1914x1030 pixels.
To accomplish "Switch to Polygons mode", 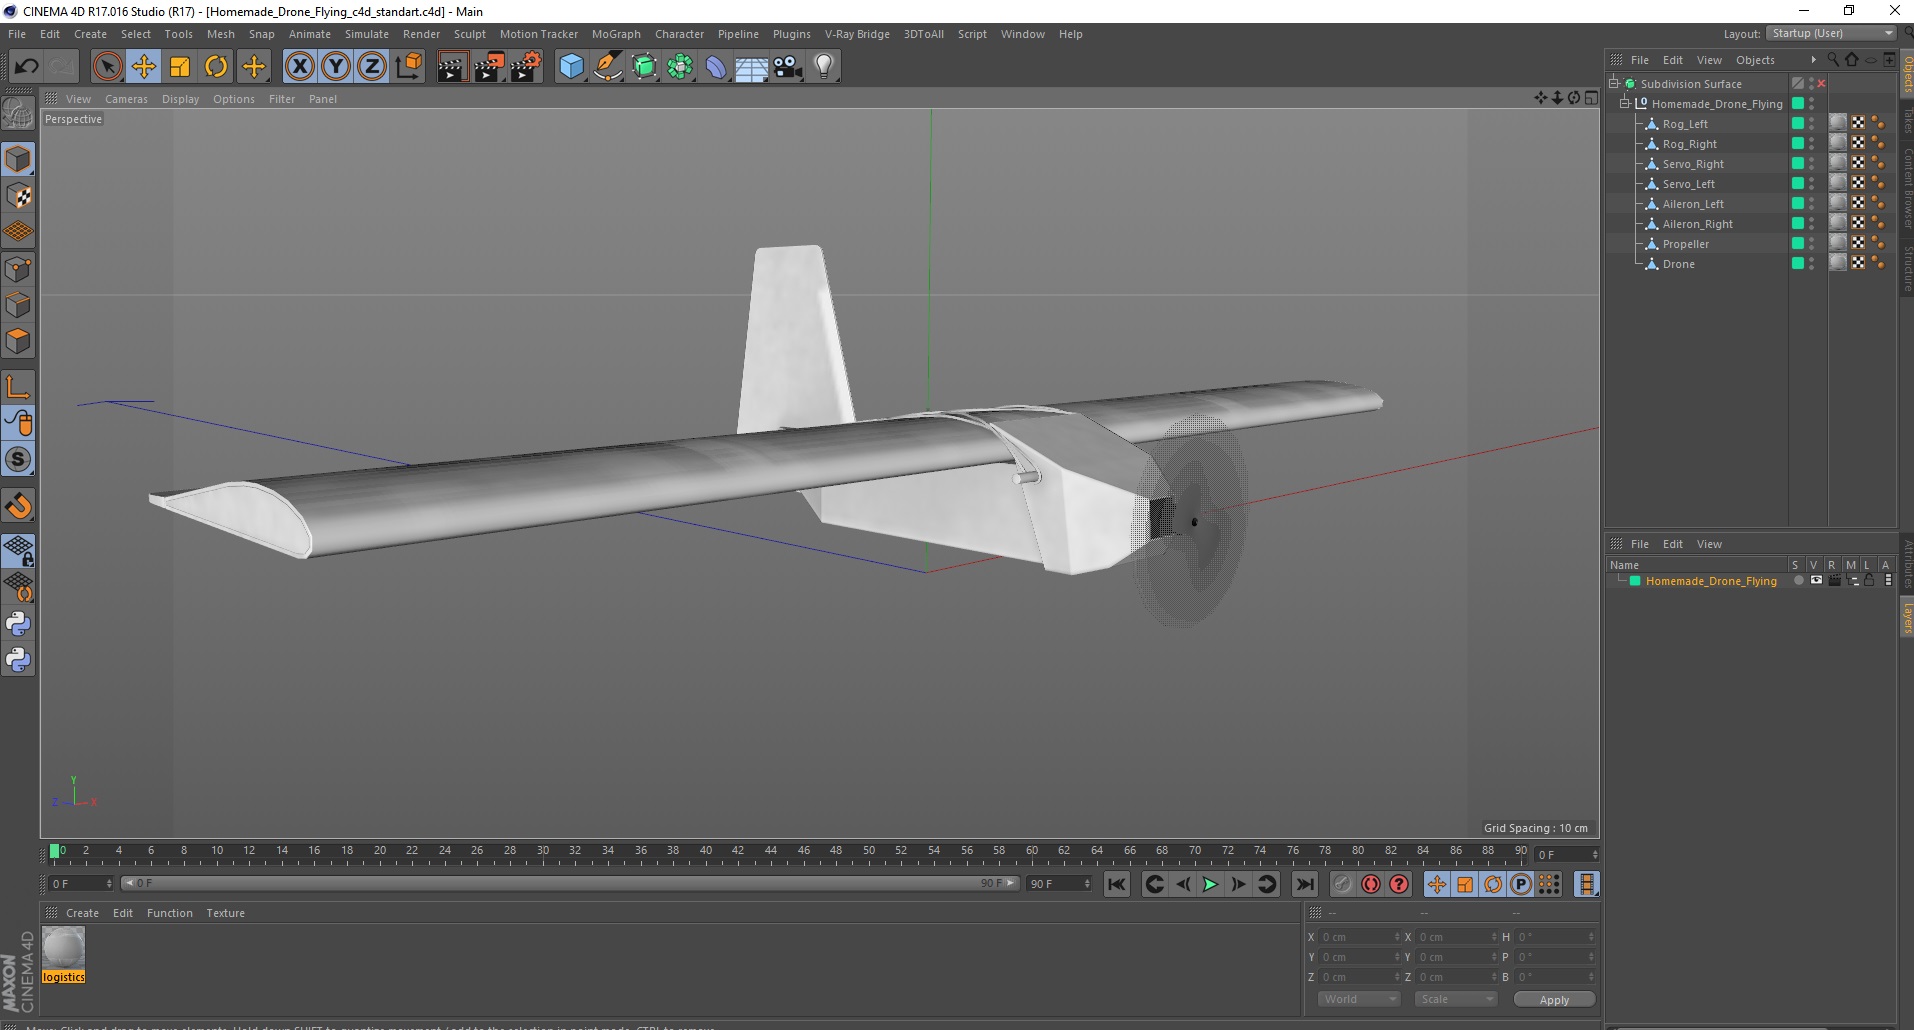I will pos(18,341).
